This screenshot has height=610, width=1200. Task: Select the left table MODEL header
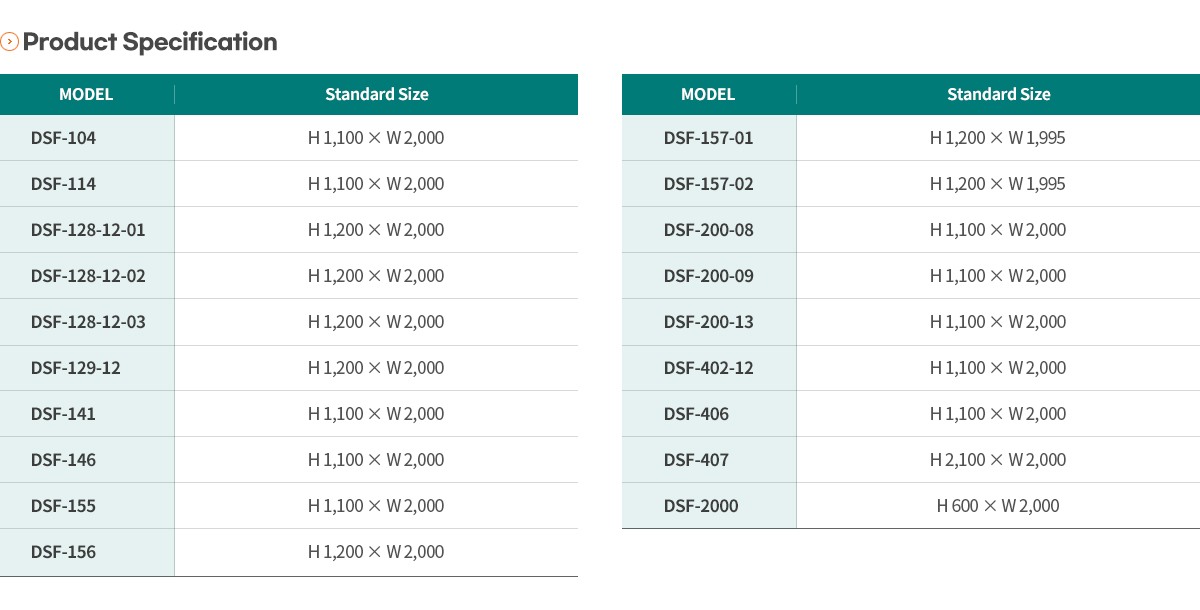pos(86,95)
